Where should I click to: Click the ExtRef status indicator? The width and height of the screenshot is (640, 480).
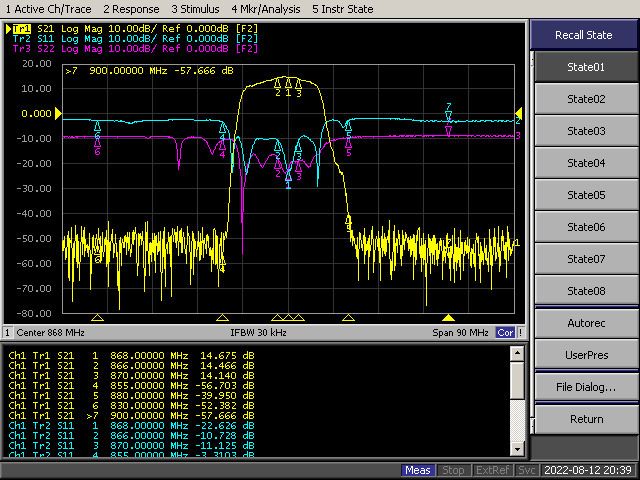click(492, 470)
